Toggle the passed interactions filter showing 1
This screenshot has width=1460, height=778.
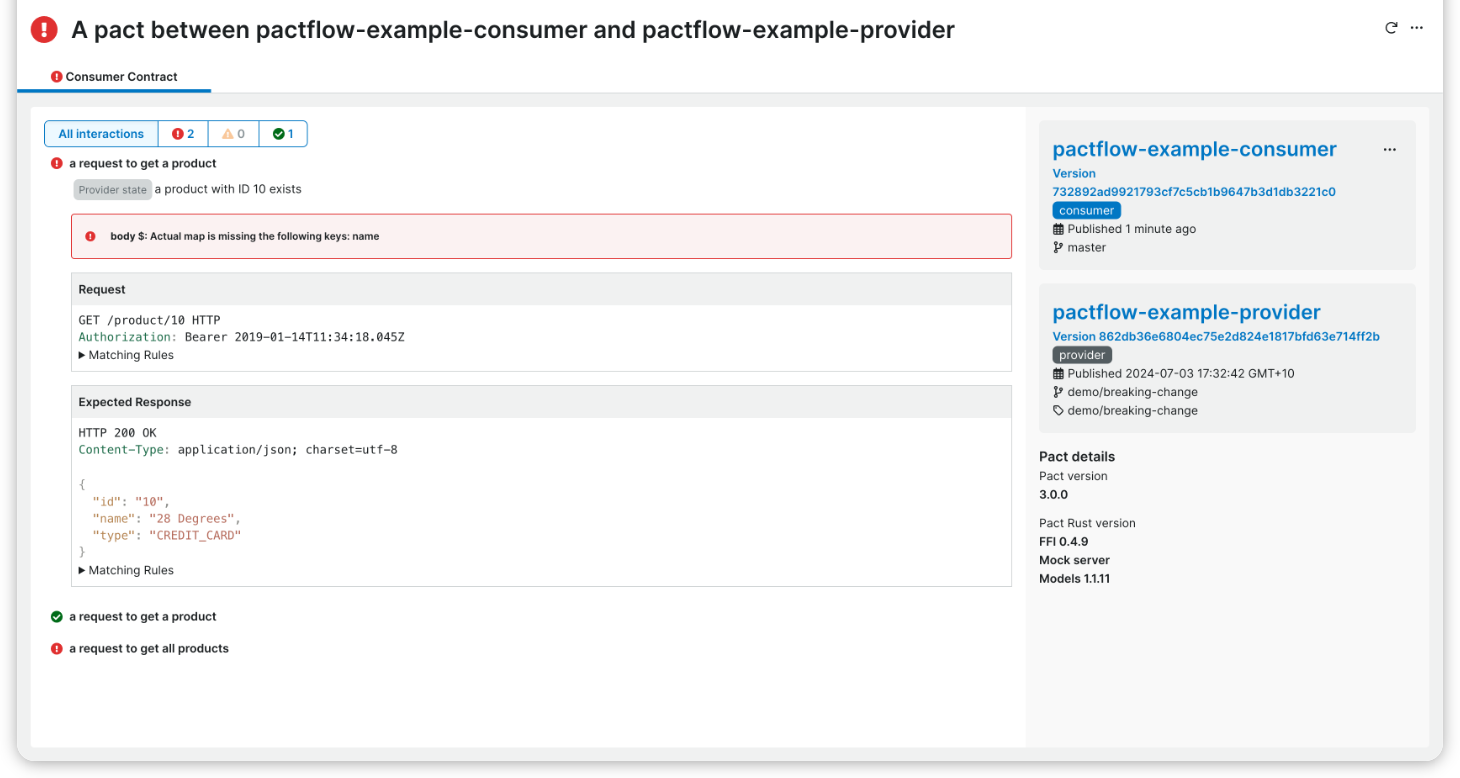coord(283,133)
